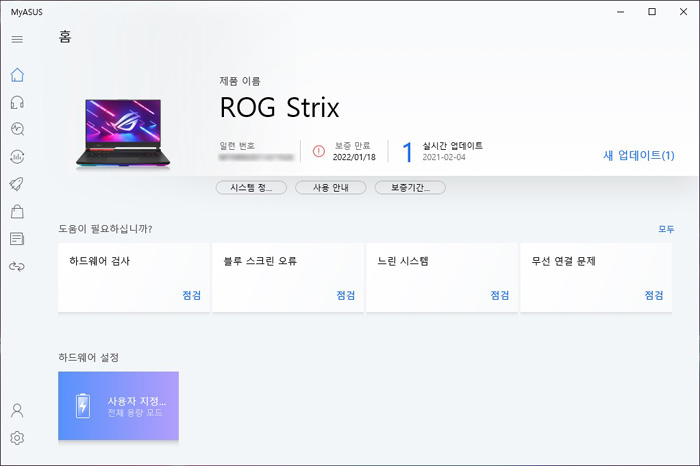Viewport: 700px width, 466px height.
Task: Click the 하드웨어 검사 card title
Action: (x=100, y=261)
